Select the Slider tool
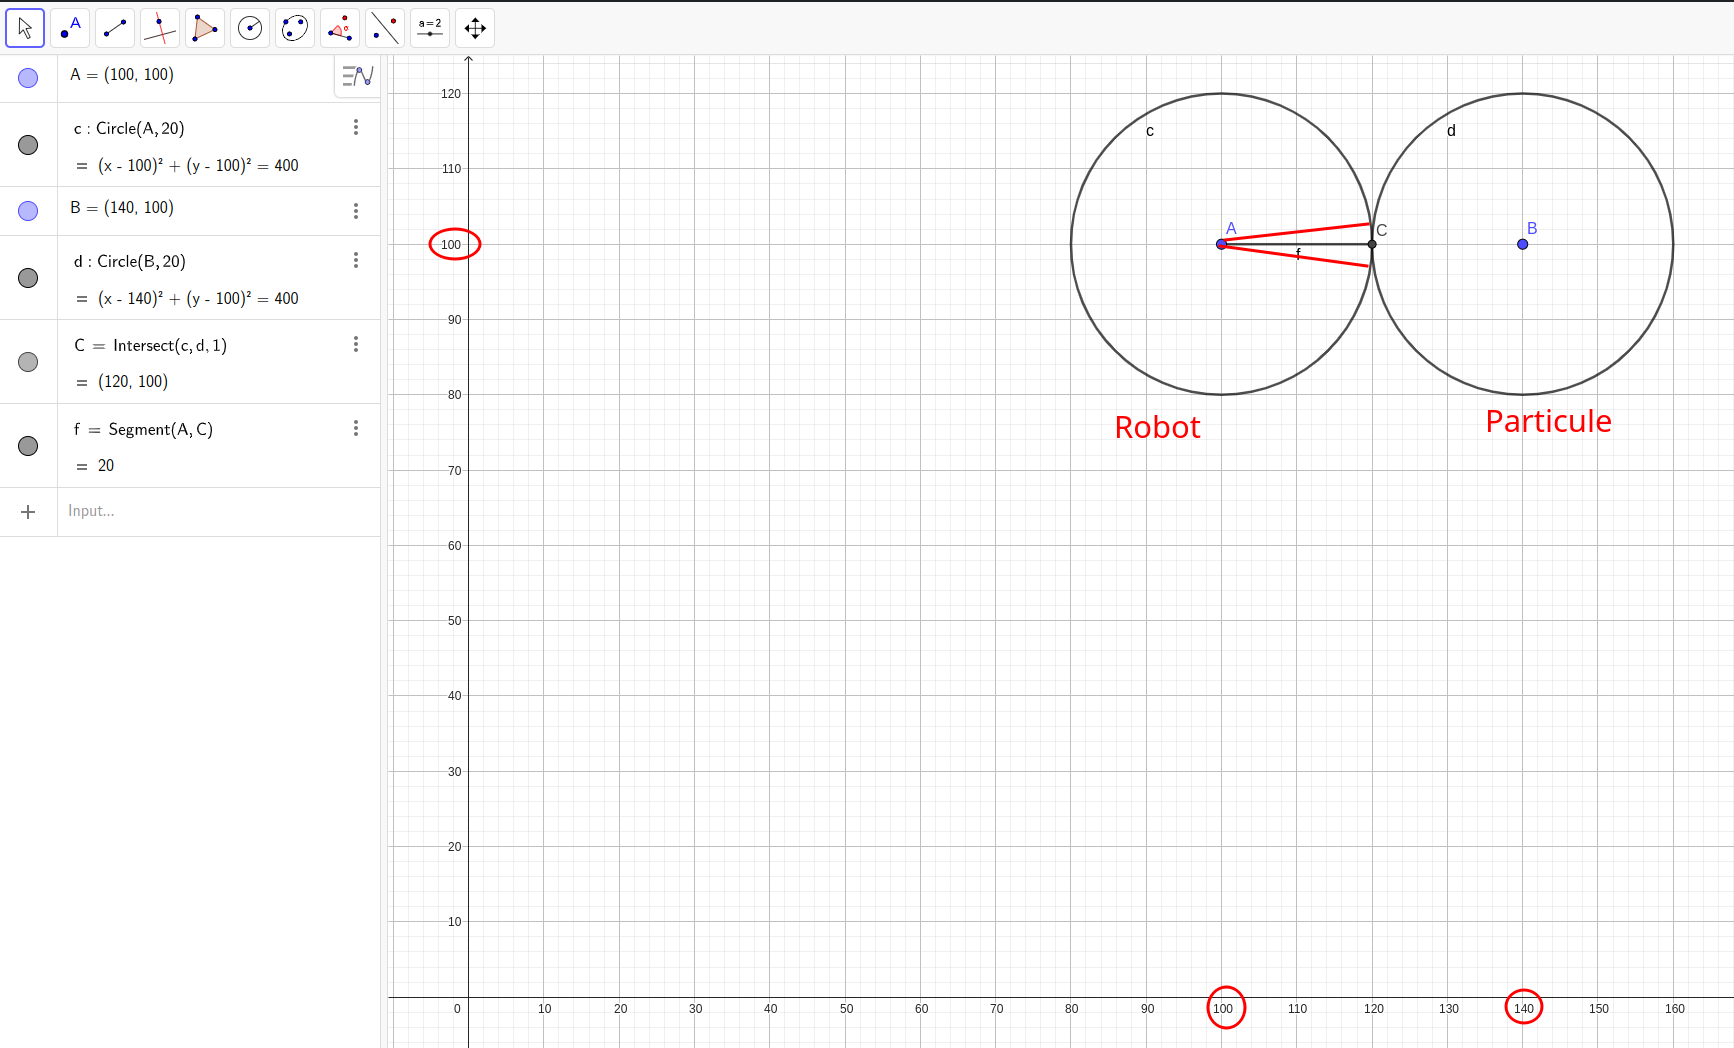This screenshot has width=1734, height=1048. click(x=429, y=28)
